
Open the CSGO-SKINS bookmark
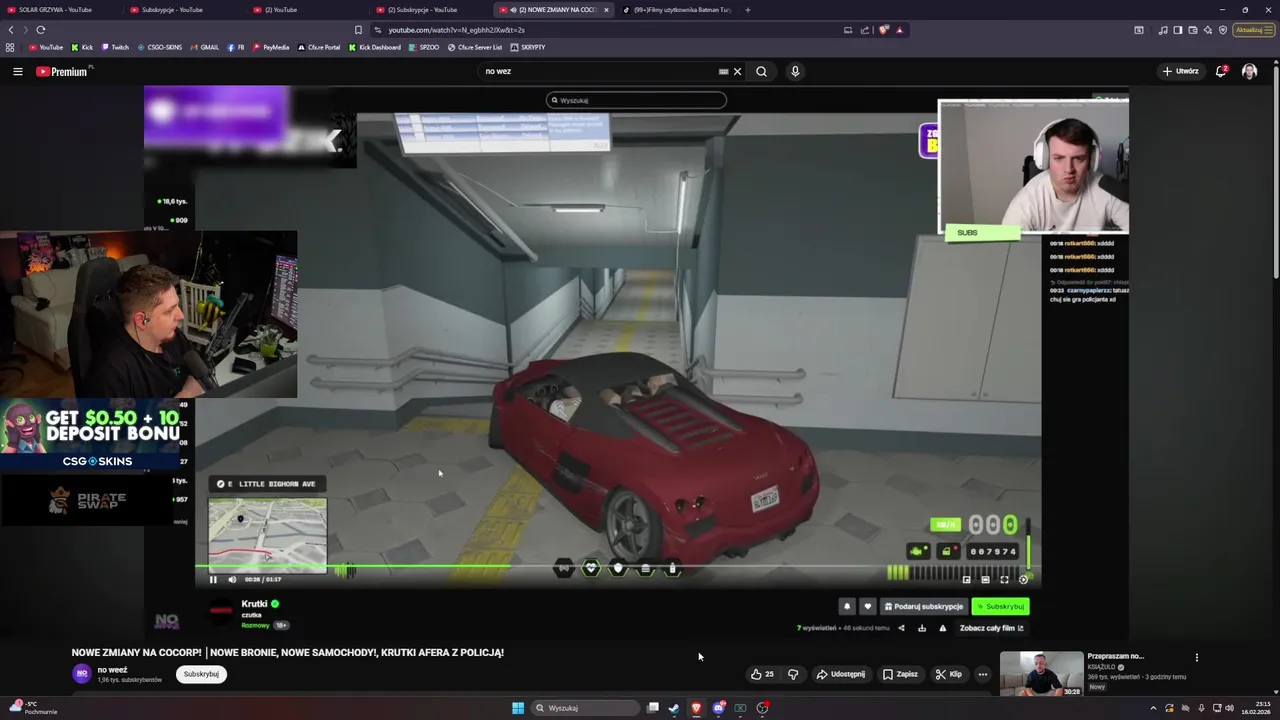(160, 47)
